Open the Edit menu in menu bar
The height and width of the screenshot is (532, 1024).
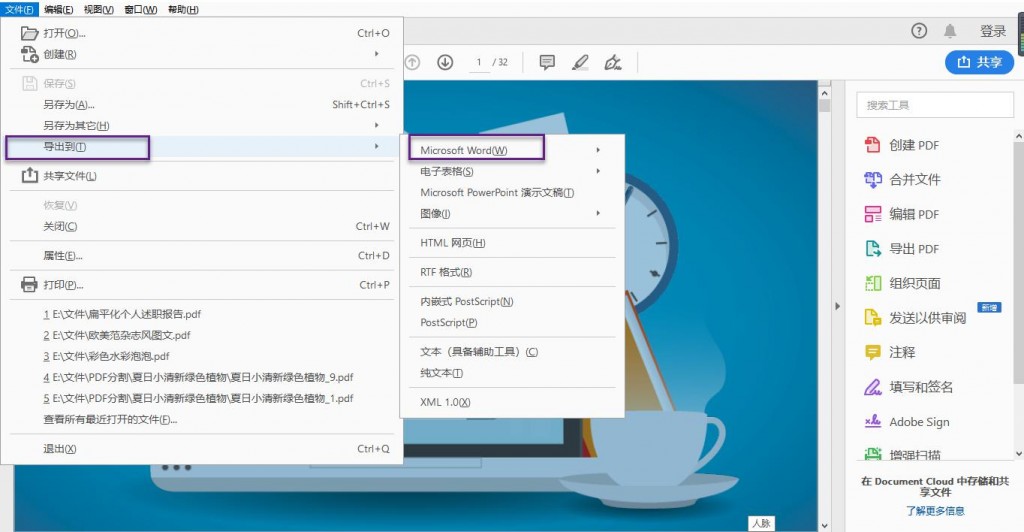click(x=59, y=9)
